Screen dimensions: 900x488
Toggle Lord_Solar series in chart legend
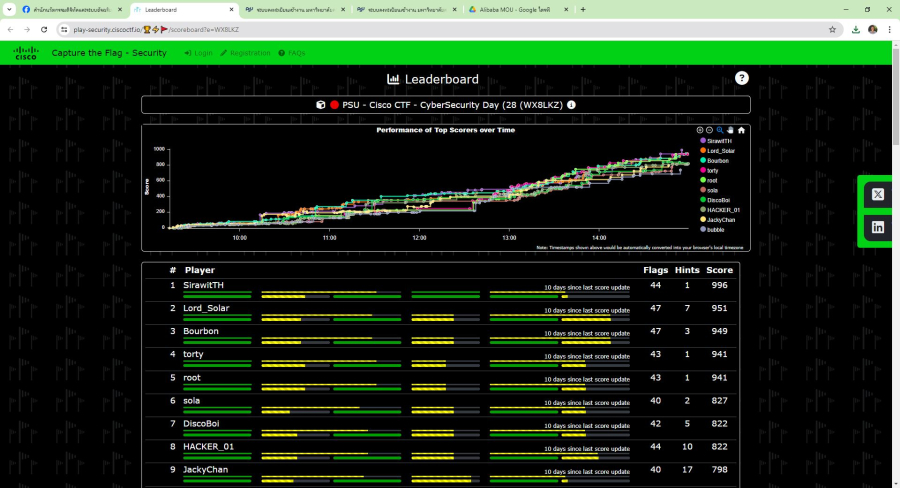point(721,151)
